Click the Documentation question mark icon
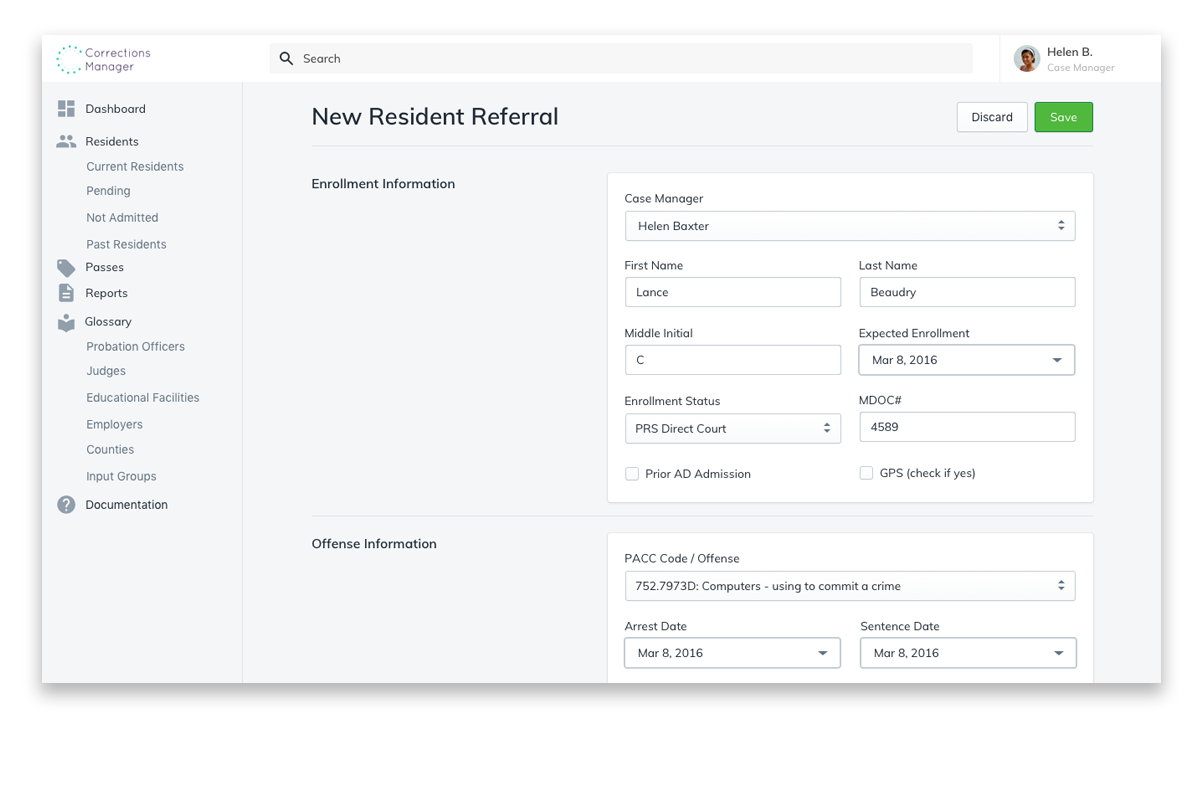Image resolution: width=1200 pixels, height=800 pixels. click(x=66, y=505)
